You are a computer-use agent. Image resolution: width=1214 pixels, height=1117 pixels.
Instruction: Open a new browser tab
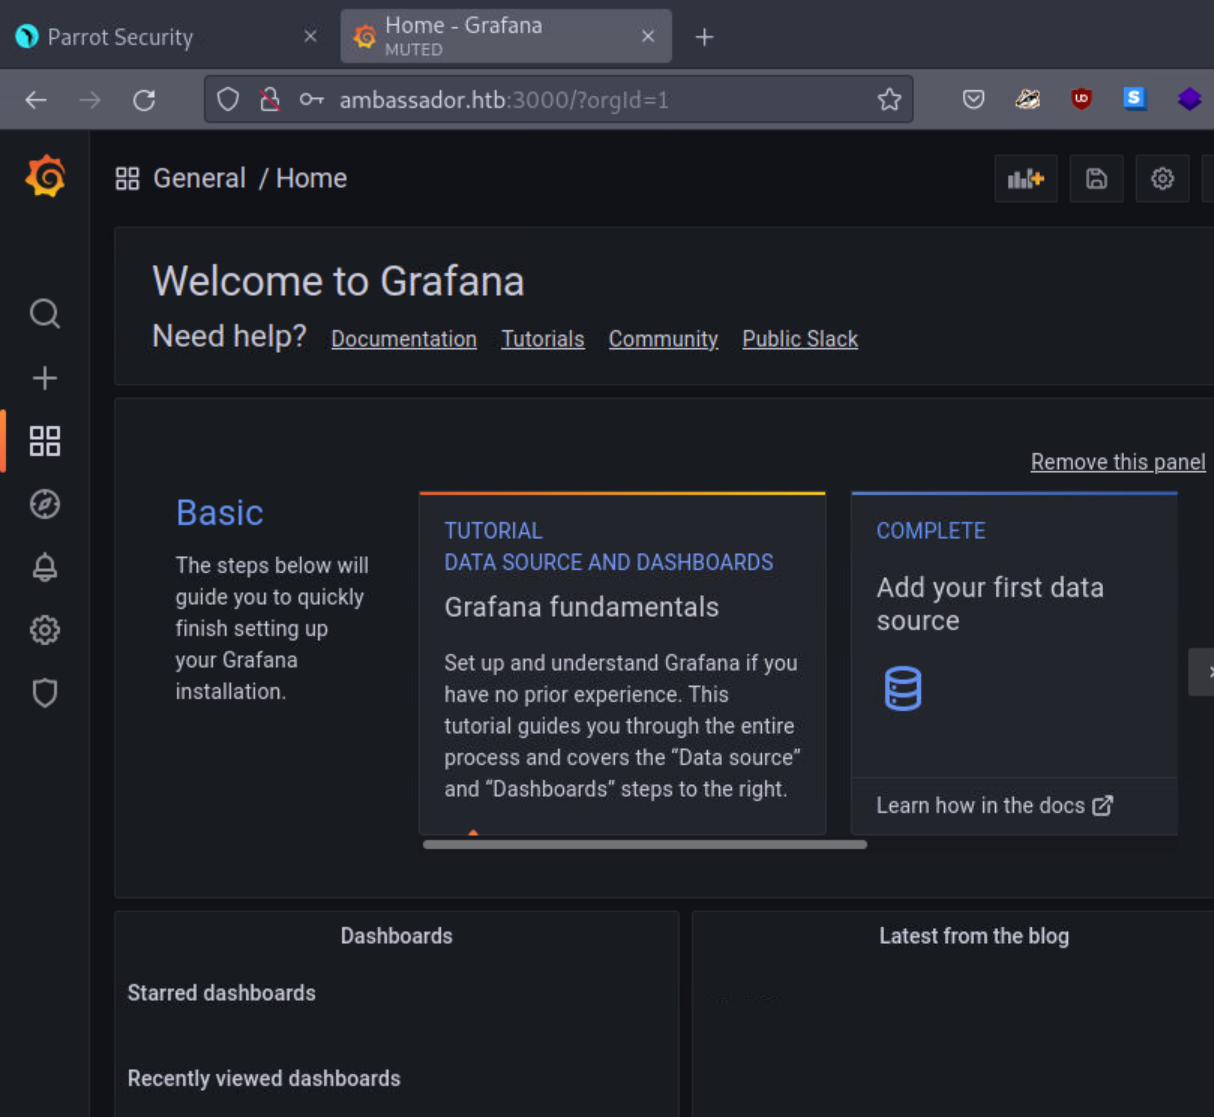coord(704,37)
